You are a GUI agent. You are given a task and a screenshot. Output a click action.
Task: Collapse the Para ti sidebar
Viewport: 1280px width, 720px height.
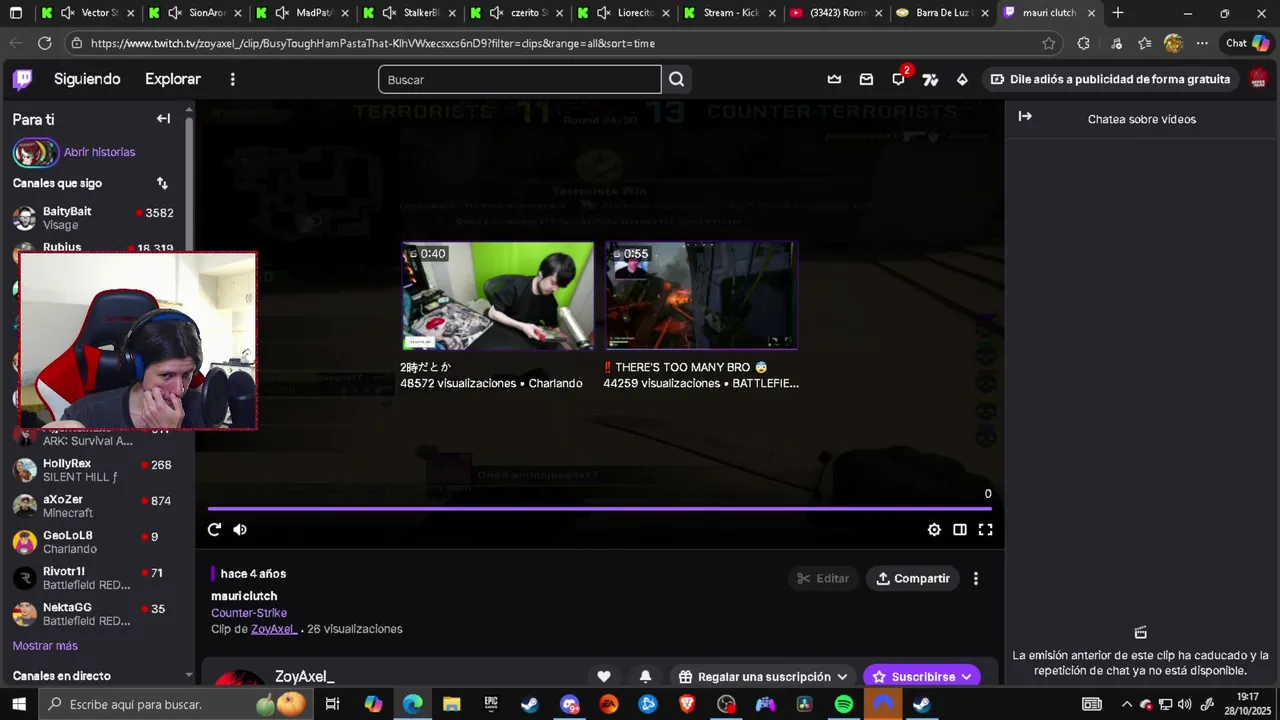(163, 119)
